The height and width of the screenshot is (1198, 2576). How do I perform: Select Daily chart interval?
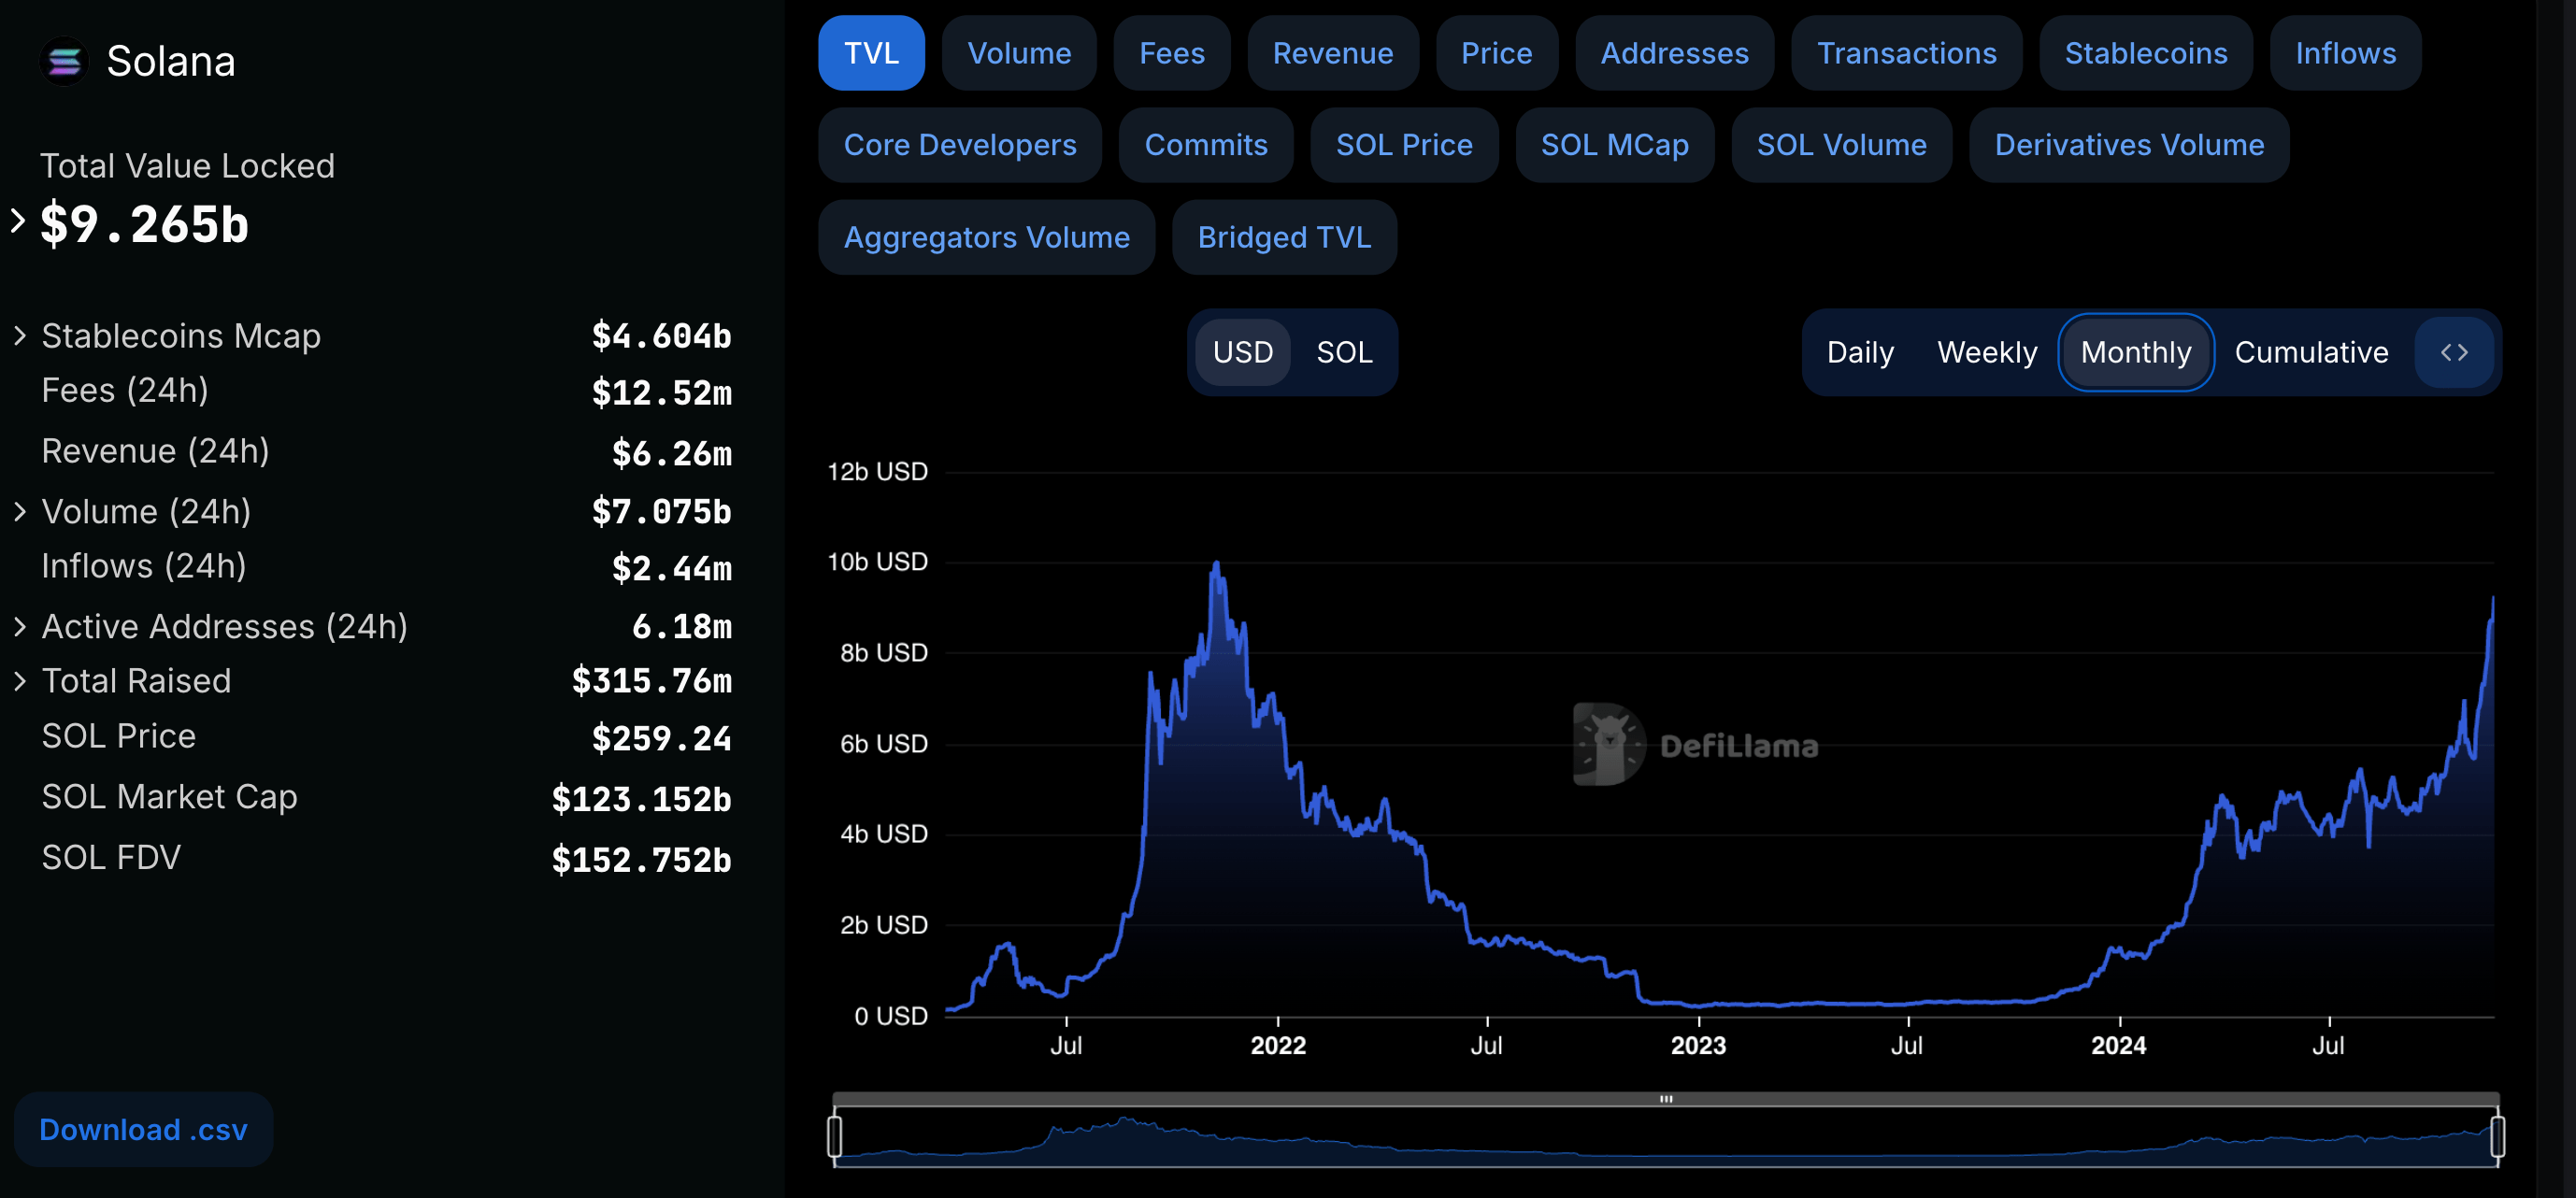click(x=1860, y=352)
